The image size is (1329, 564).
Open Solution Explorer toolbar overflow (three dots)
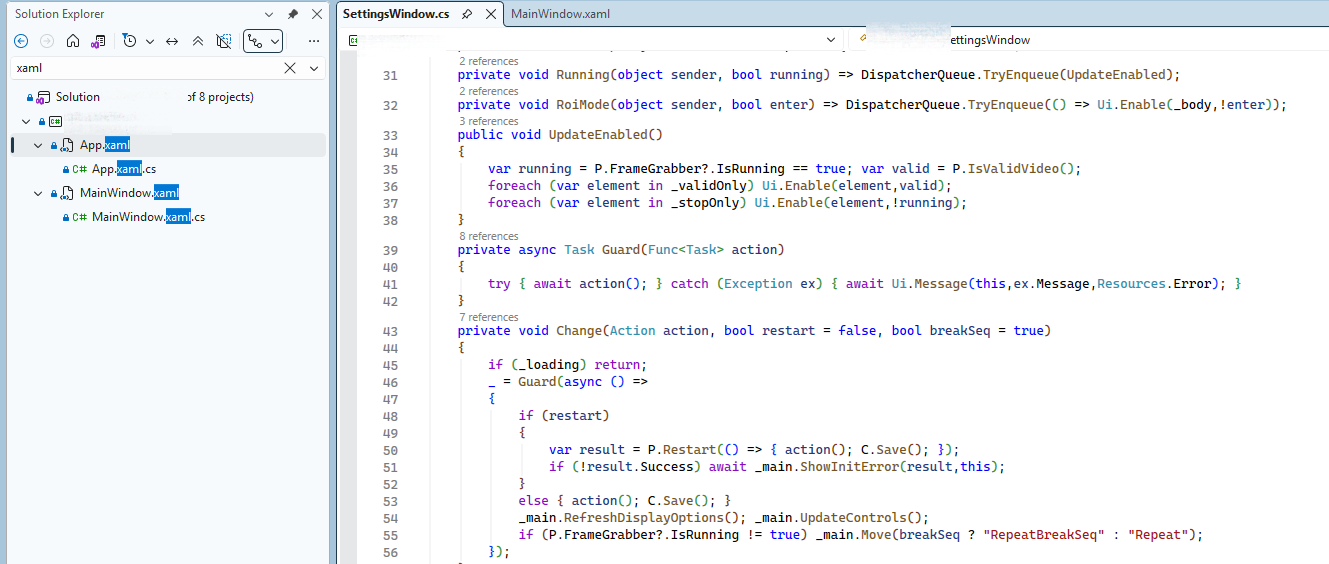(x=314, y=41)
